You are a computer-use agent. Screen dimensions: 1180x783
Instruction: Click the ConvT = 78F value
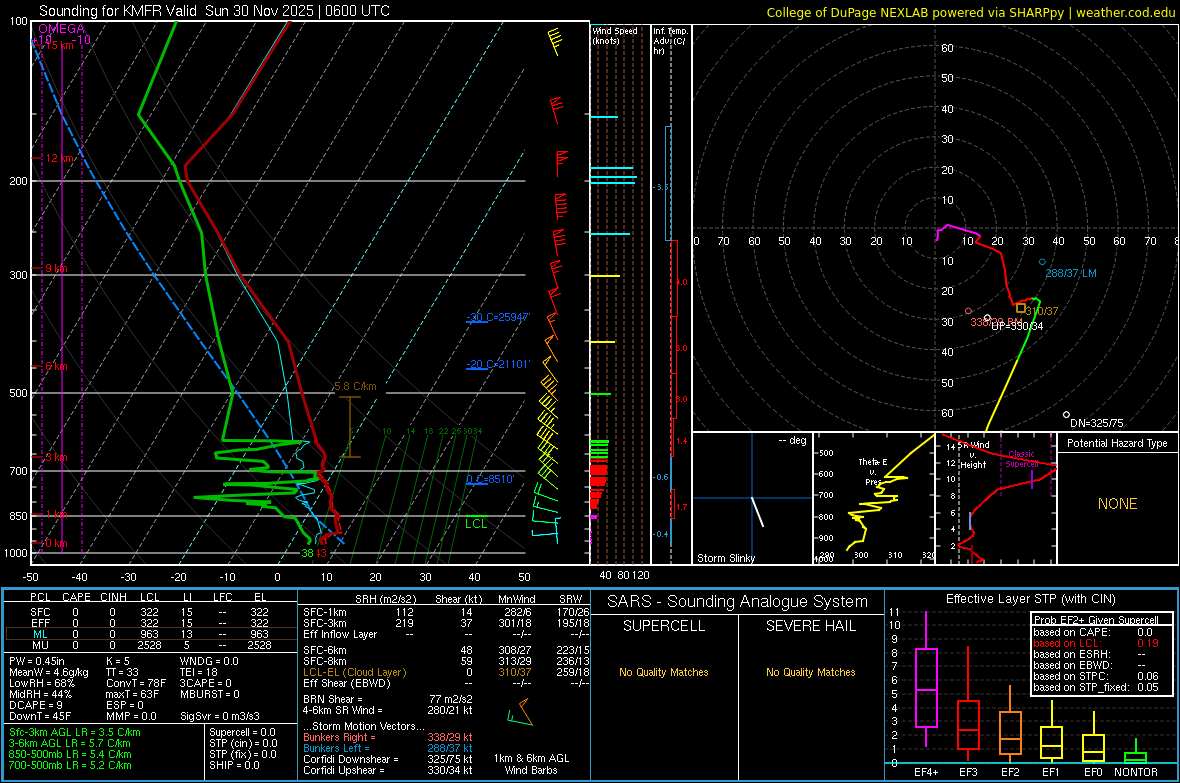[136, 684]
